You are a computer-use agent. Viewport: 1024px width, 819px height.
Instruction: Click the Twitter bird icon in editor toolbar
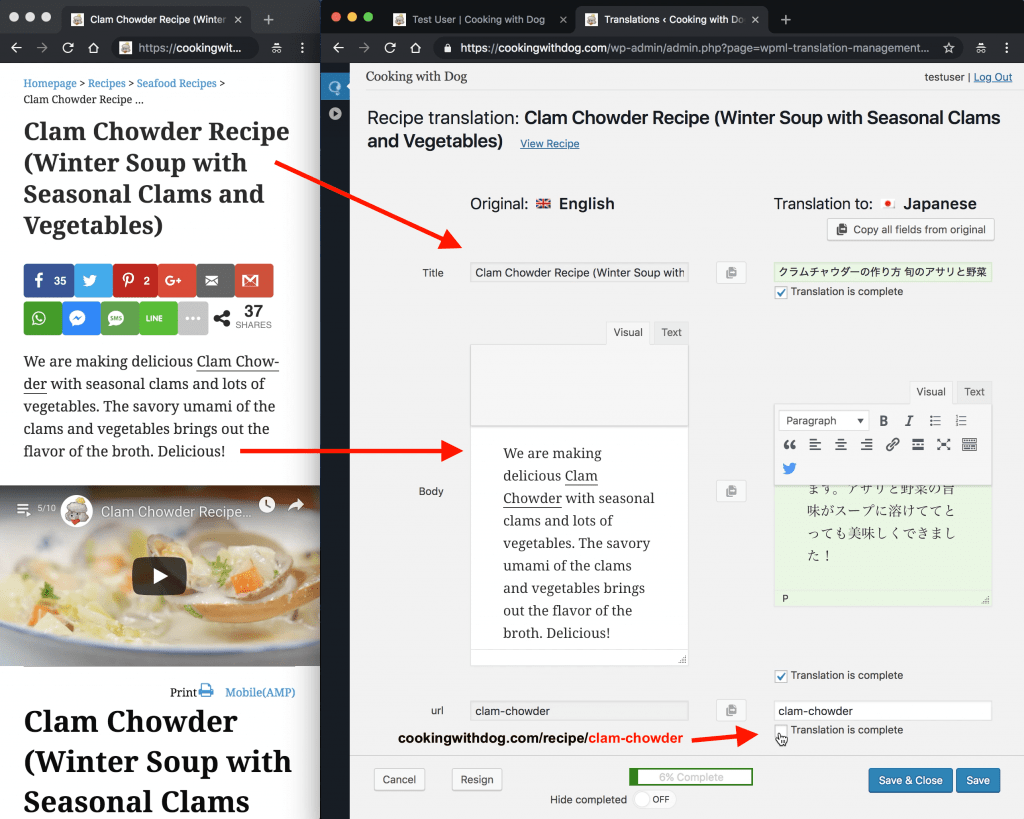click(790, 468)
